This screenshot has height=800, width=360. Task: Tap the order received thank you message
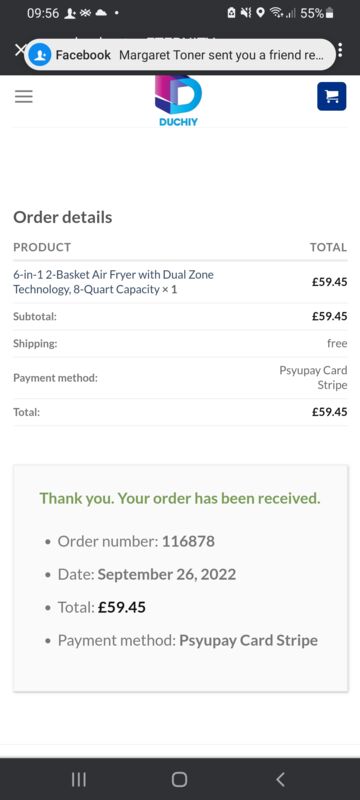pos(180,498)
